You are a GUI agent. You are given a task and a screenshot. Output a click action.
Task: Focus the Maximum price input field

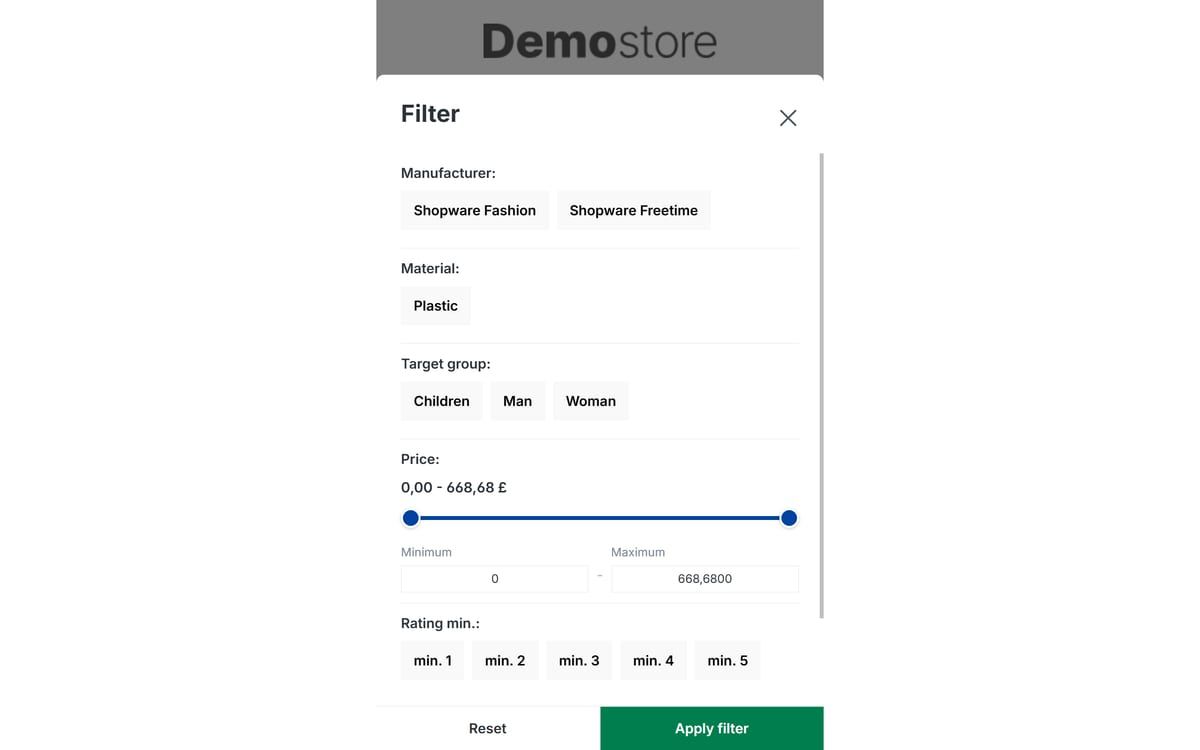(705, 579)
